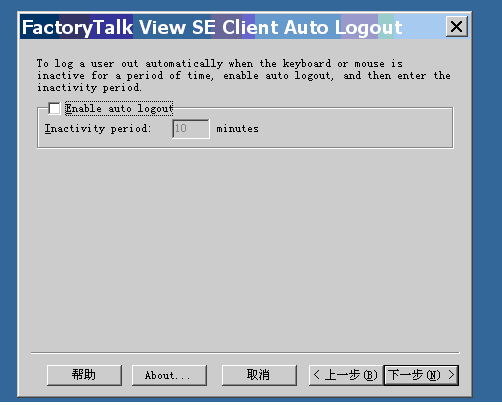Select the grayed-out value 10
The image size is (502, 405).
tap(181, 128)
